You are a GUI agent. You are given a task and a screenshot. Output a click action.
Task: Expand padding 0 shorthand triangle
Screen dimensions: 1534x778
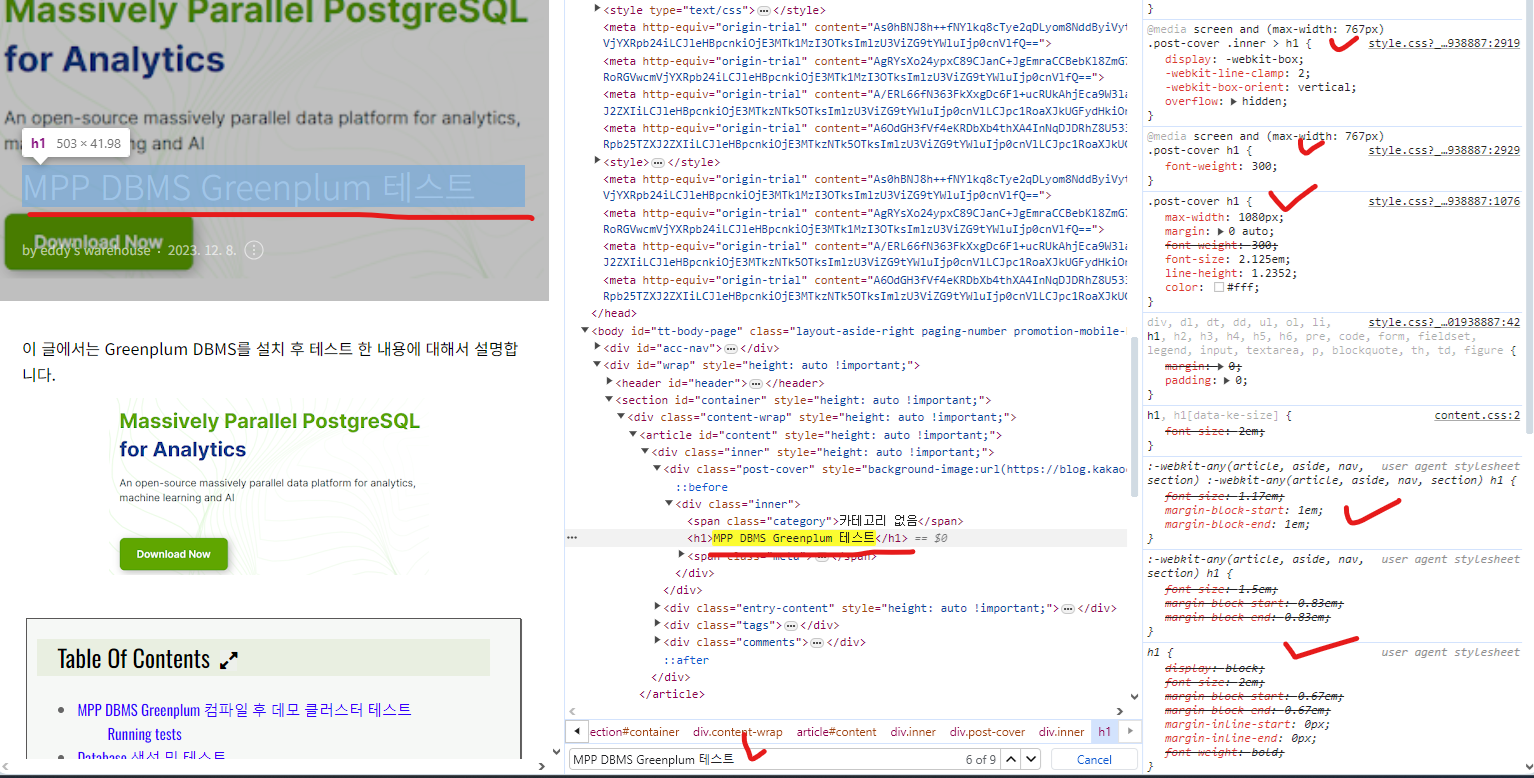1226,380
